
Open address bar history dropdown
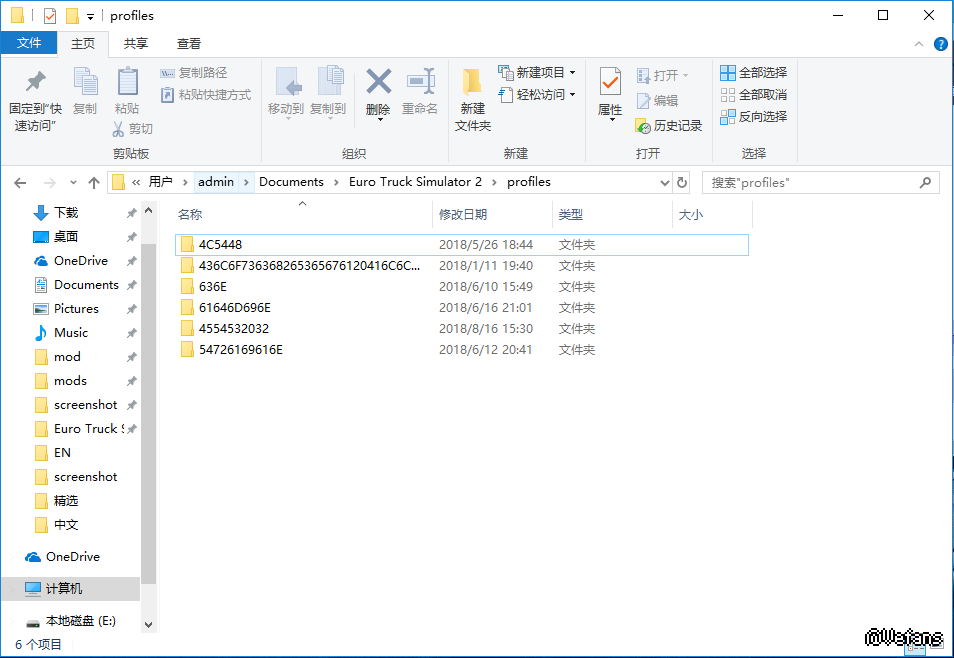[665, 182]
